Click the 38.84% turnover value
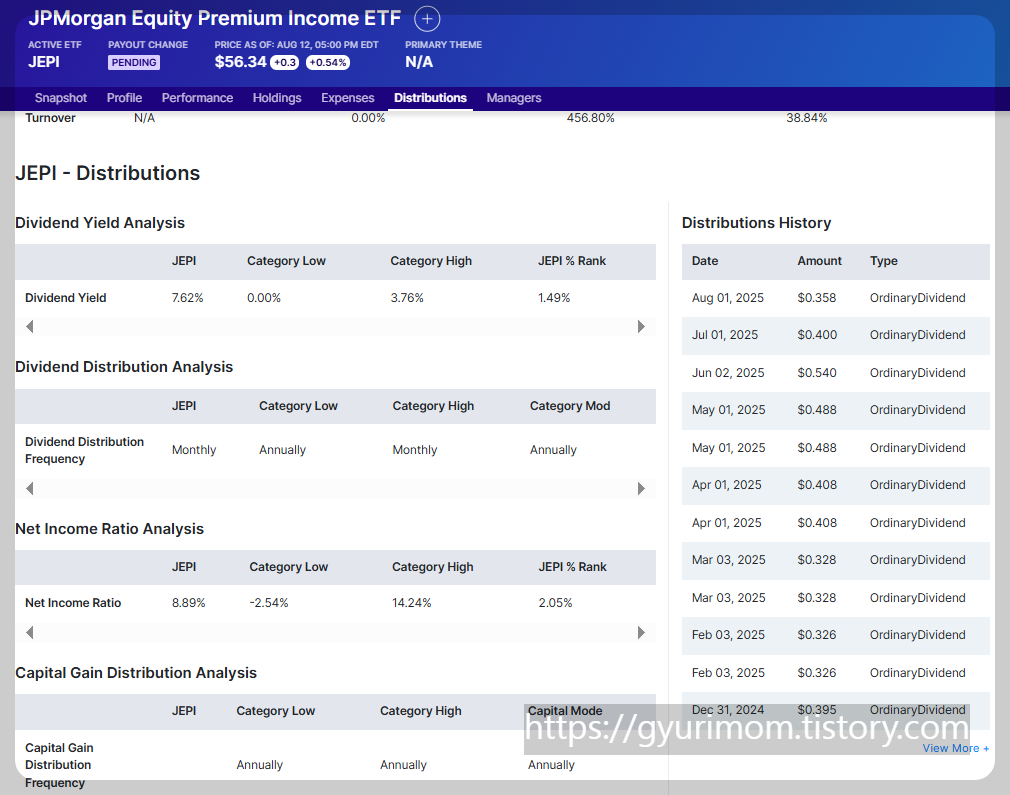This screenshot has height=795, width=1010. [x=806, y=118]
